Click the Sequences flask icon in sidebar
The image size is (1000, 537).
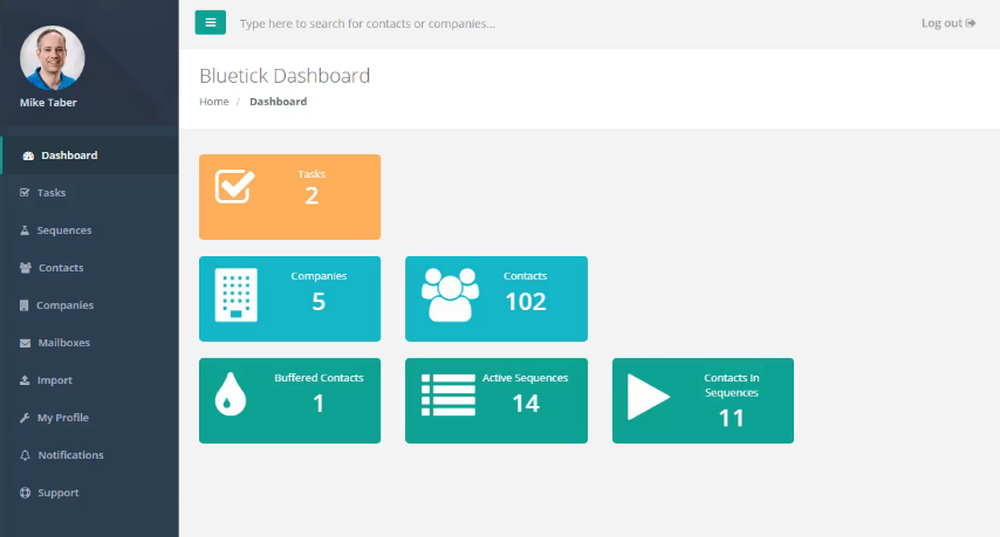pyautogui.click(x=25, y=230)
